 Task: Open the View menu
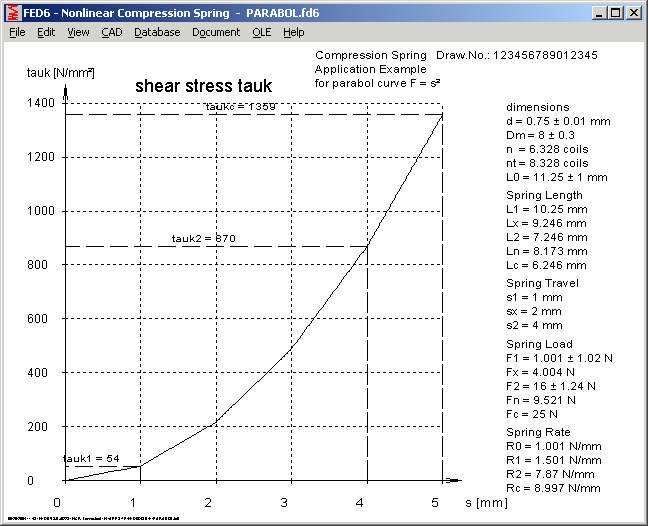pyautogui.click(x=78, y=32)
